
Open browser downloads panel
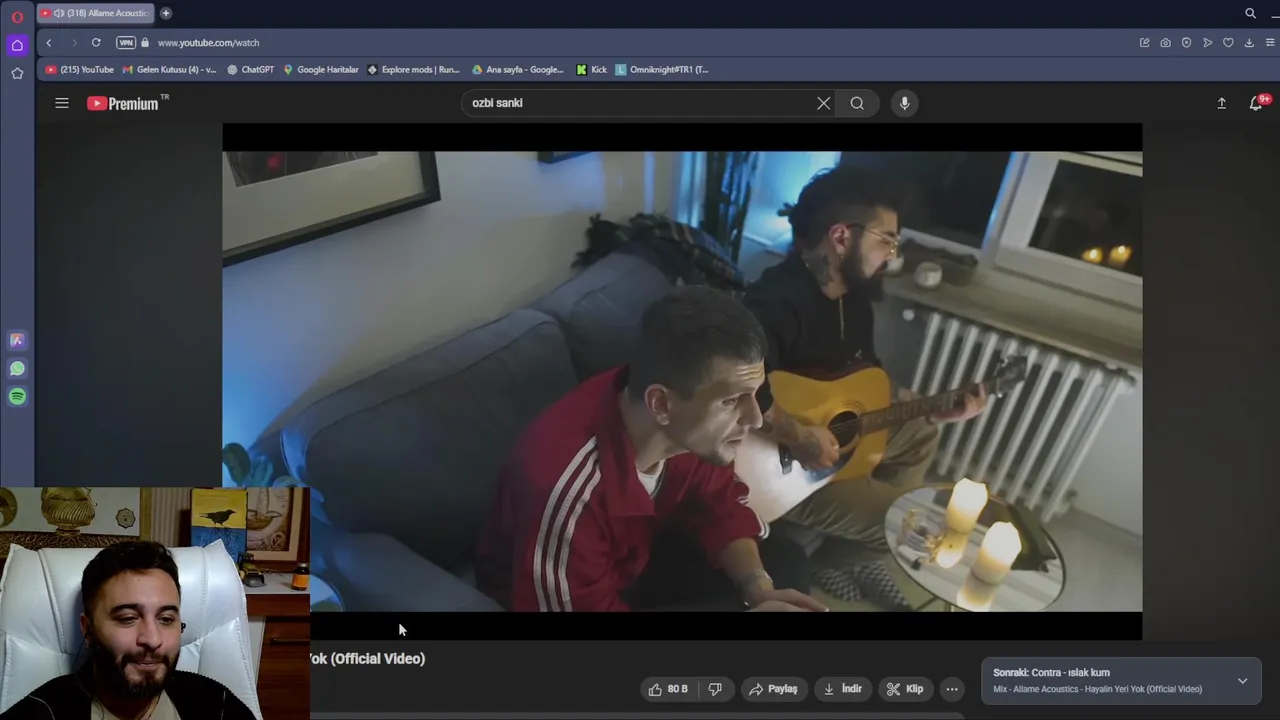coord(1249,43)
